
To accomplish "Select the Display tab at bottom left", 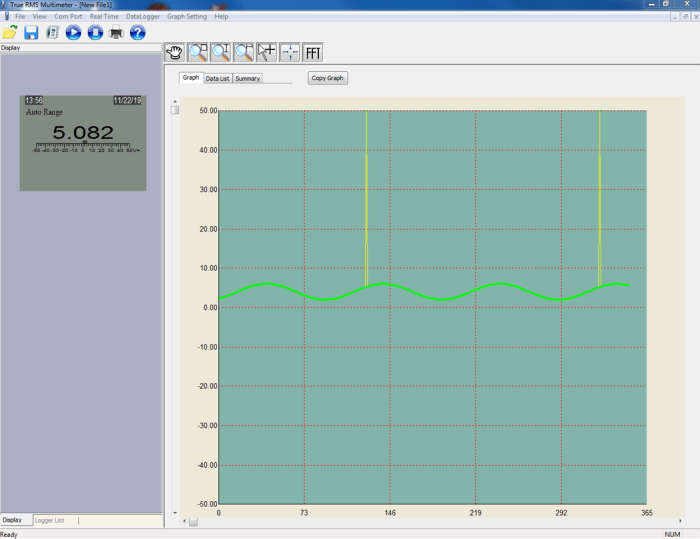I will click(x=12, y=520).
